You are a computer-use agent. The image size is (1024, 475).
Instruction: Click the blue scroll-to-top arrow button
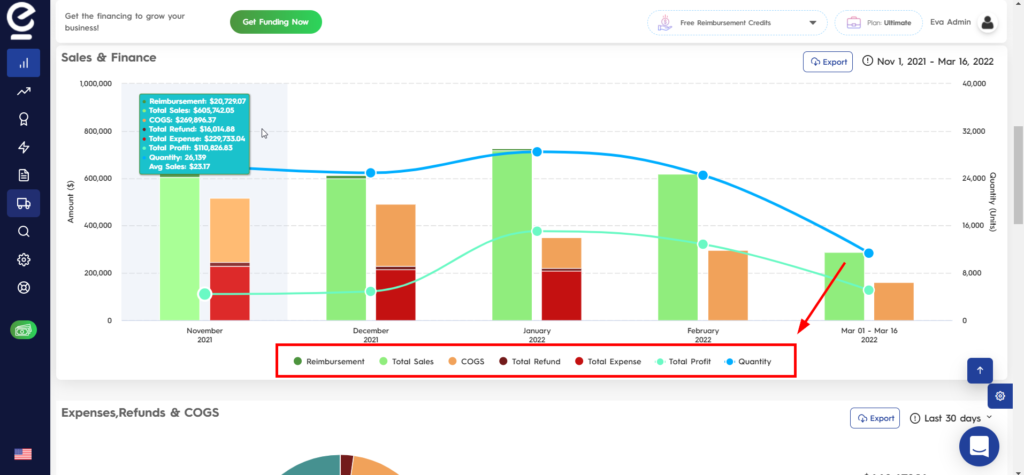tap(980, 370)
